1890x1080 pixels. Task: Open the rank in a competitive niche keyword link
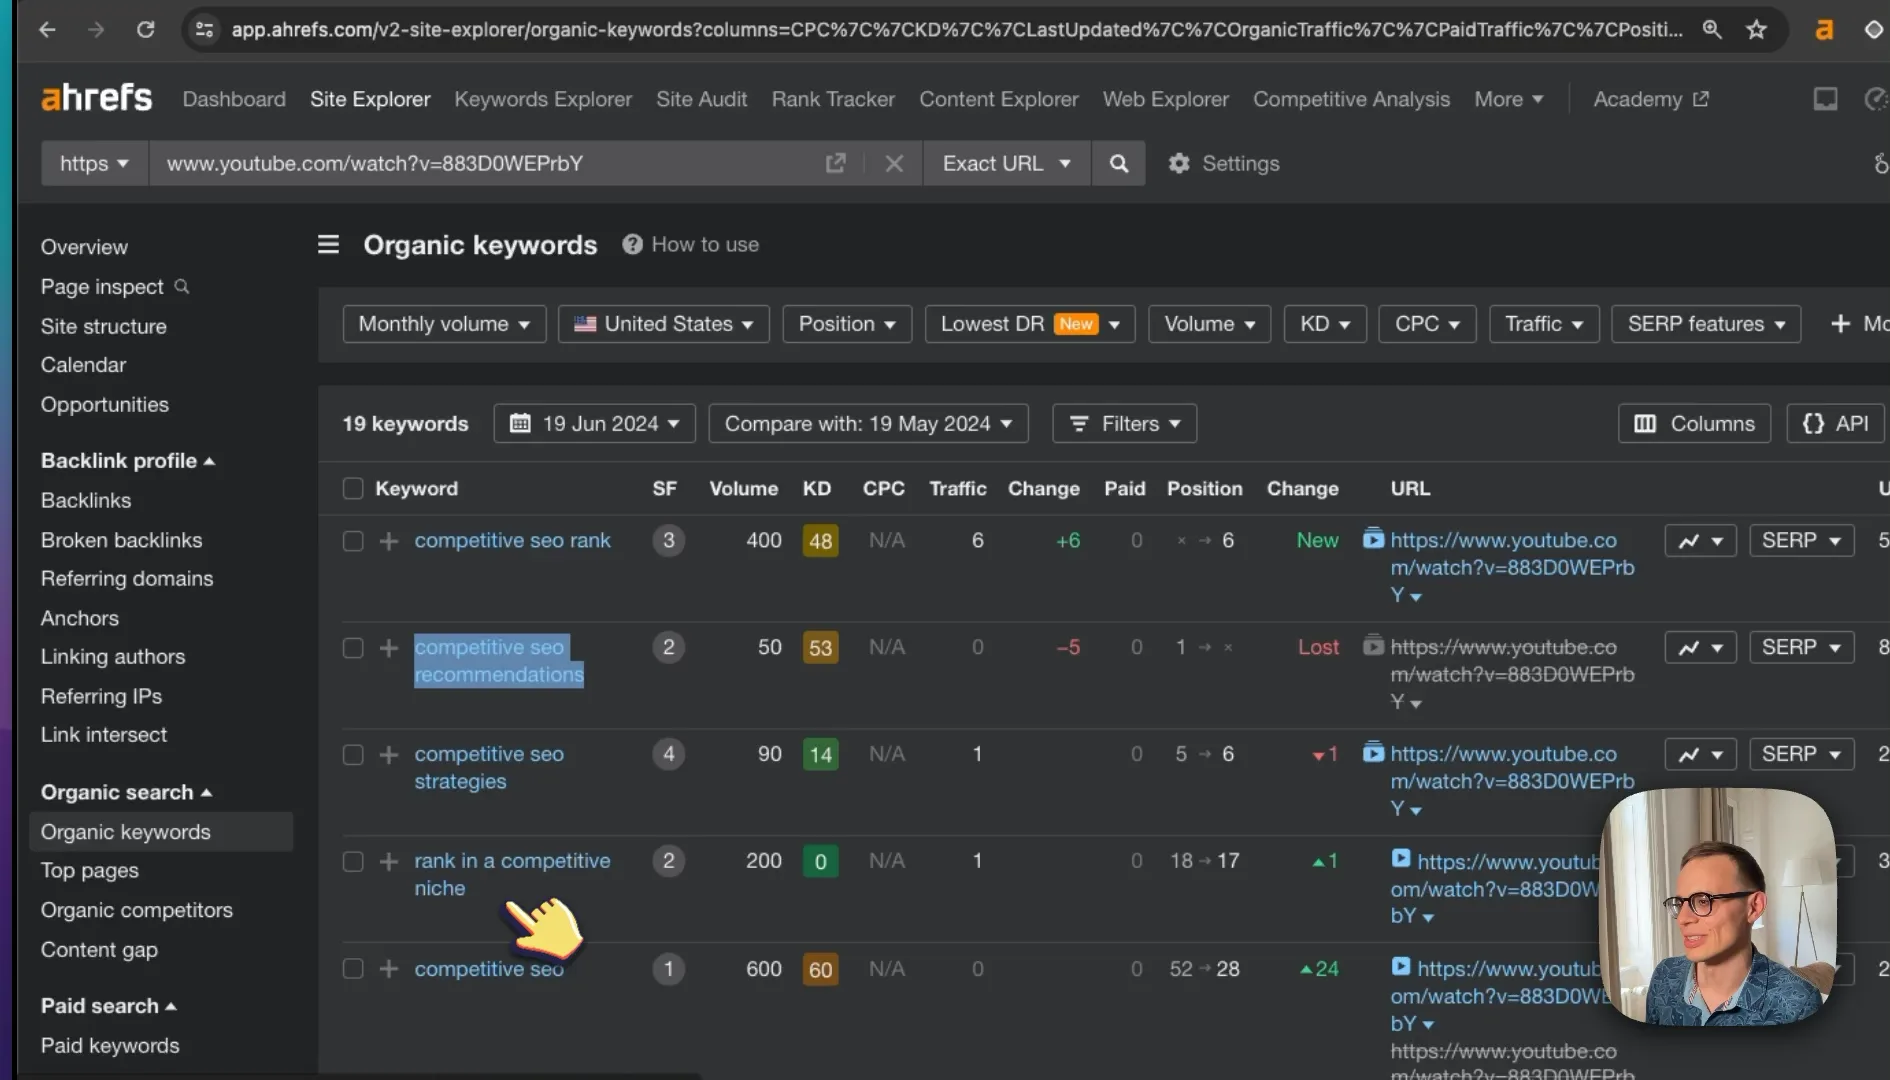click(x=512, y=875)
